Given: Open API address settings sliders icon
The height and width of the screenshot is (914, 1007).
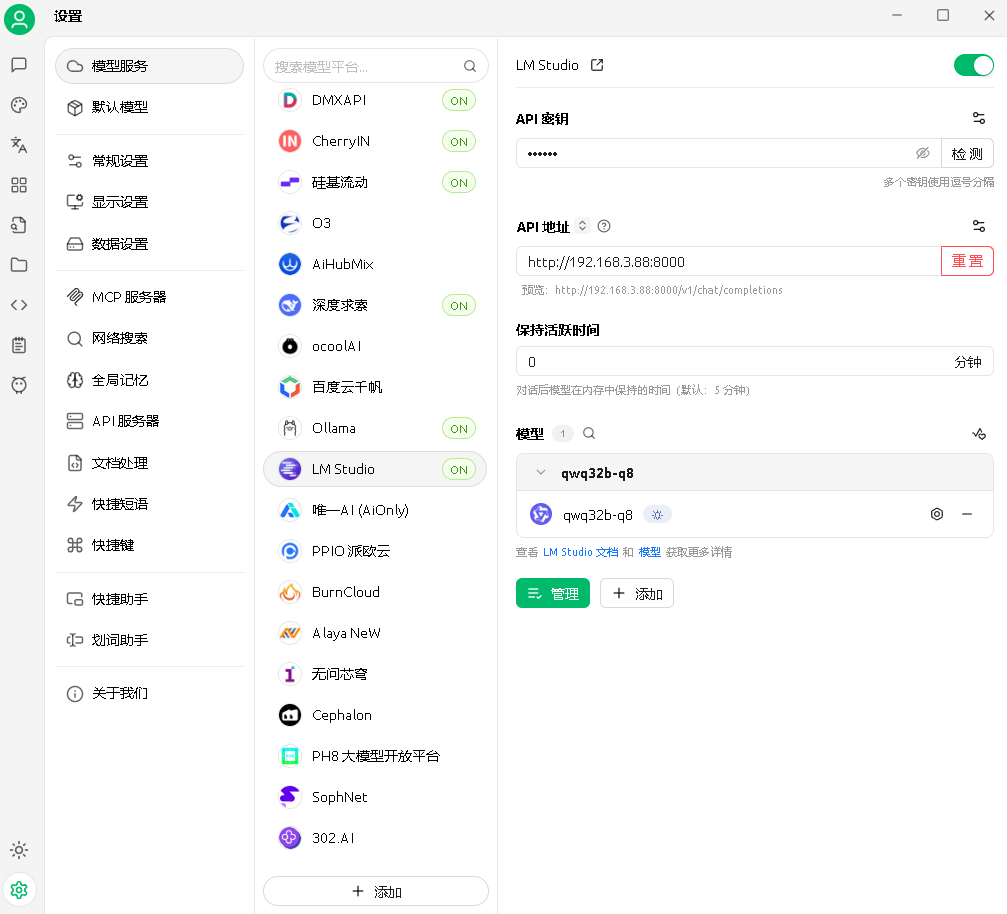Looking at the screenshot, I should [979, 226].
